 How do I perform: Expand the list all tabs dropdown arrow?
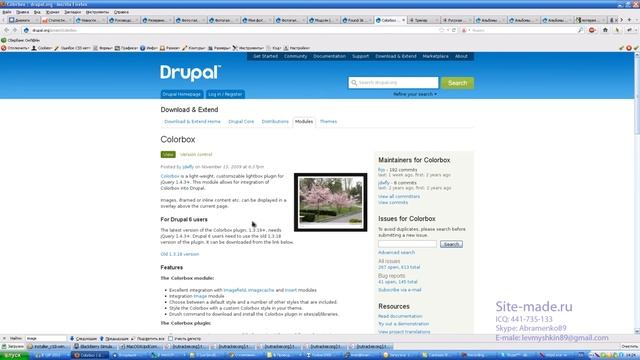point(636,20)
